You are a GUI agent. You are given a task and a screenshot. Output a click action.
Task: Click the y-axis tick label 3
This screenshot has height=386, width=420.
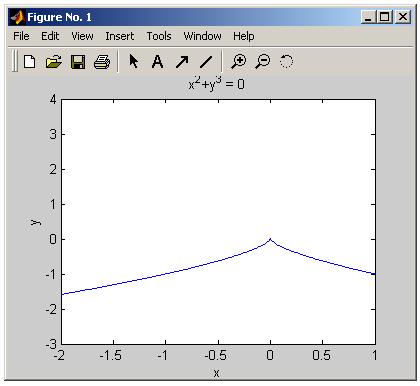click(x=53, y=134)
